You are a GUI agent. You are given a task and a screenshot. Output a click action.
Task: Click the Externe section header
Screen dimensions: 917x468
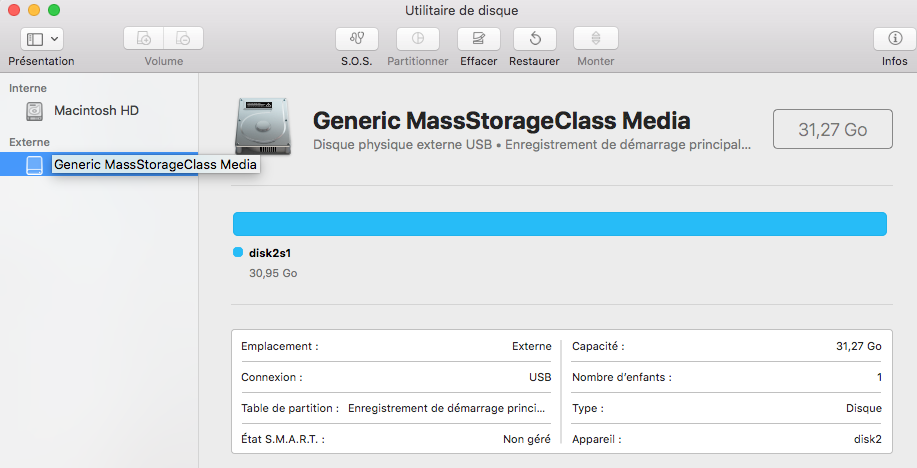click(x=29, y=142)
